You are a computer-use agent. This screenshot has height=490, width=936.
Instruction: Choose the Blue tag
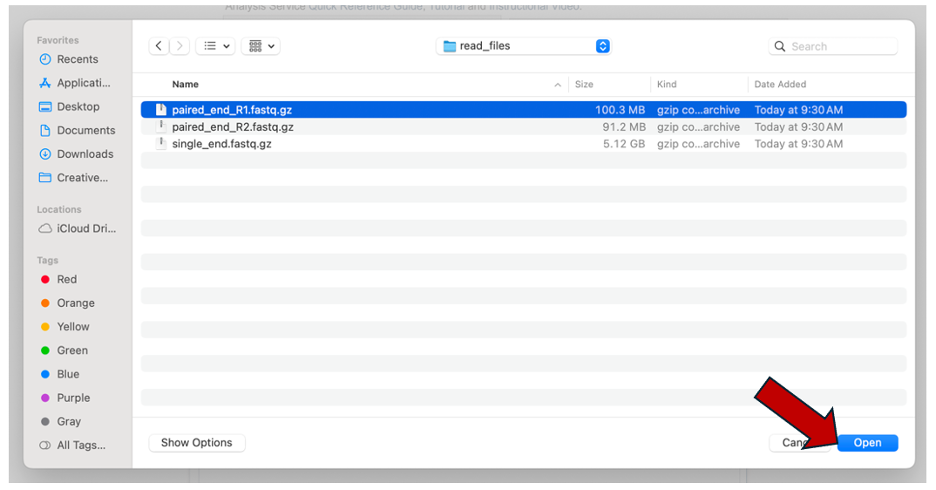tap(60, 374)
